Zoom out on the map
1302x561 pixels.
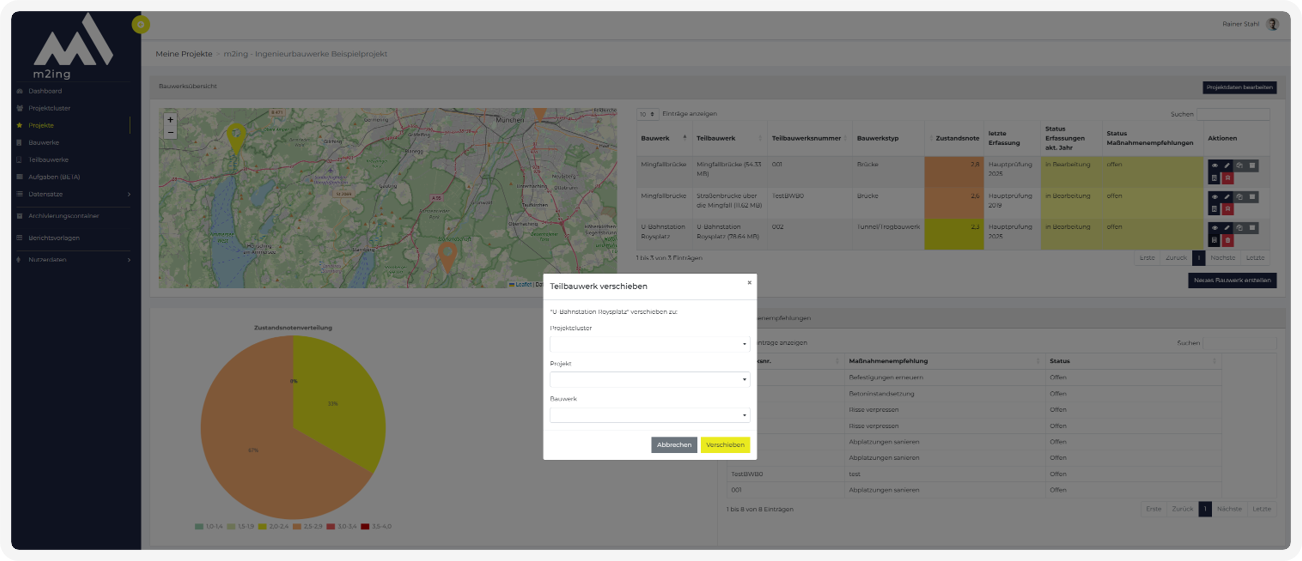[x=170, y=132]
